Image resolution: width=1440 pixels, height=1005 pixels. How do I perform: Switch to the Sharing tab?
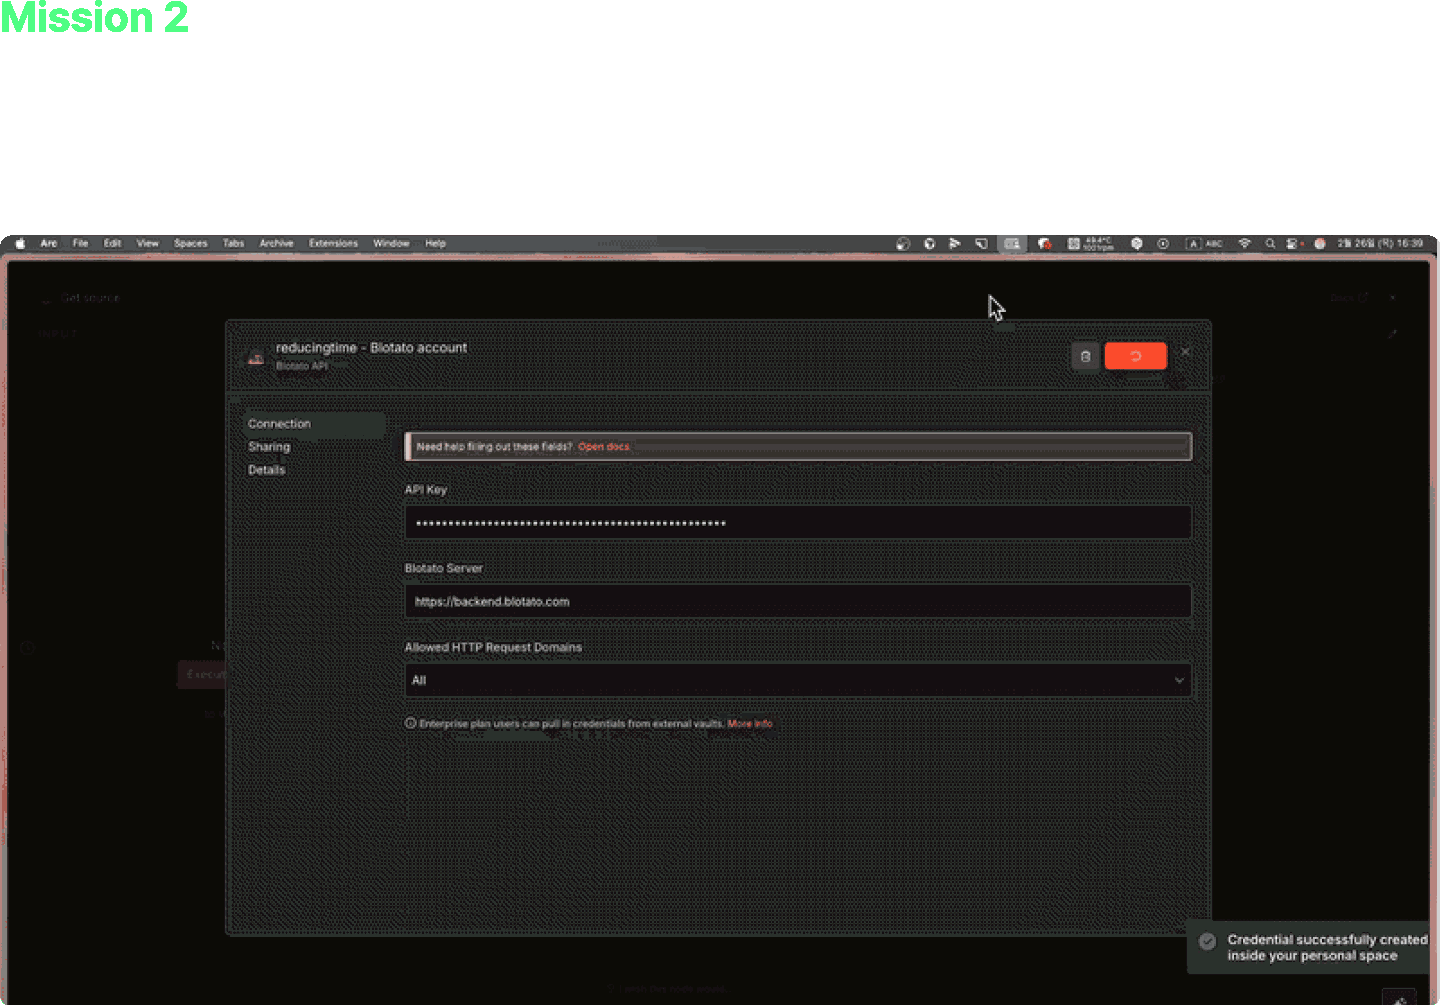pos(269,447)
